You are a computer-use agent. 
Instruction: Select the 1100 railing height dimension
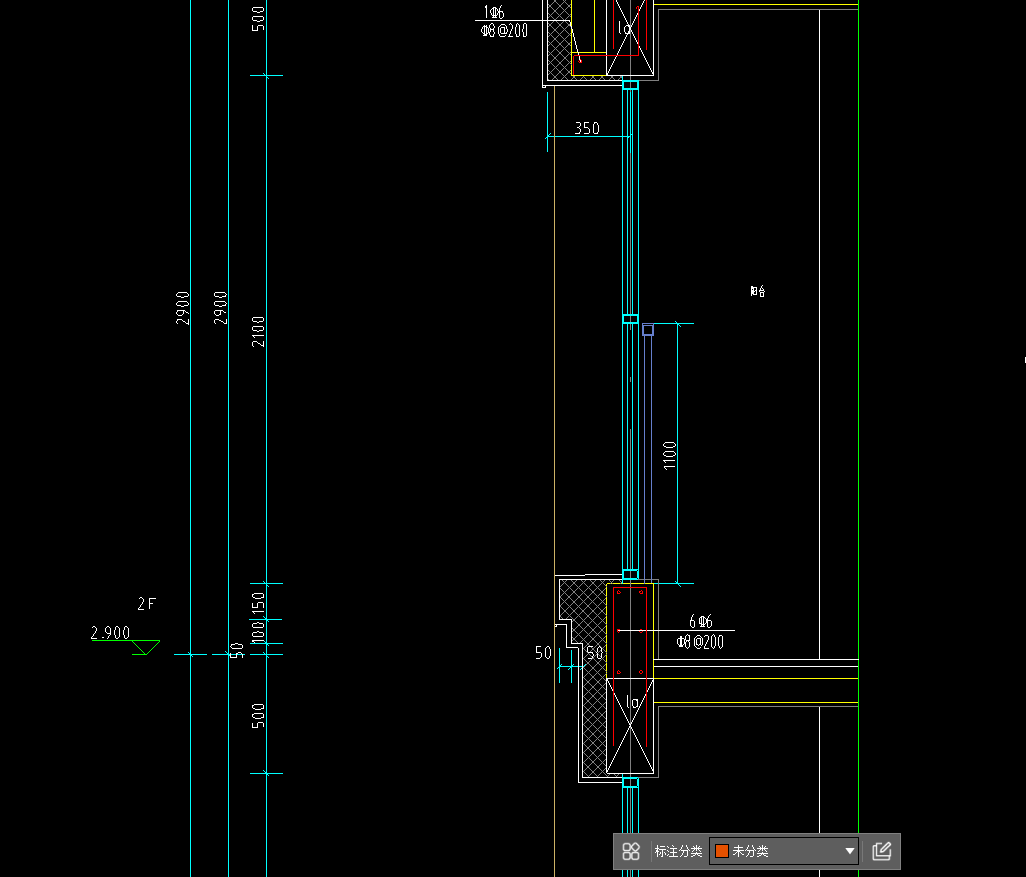point(669,456)
